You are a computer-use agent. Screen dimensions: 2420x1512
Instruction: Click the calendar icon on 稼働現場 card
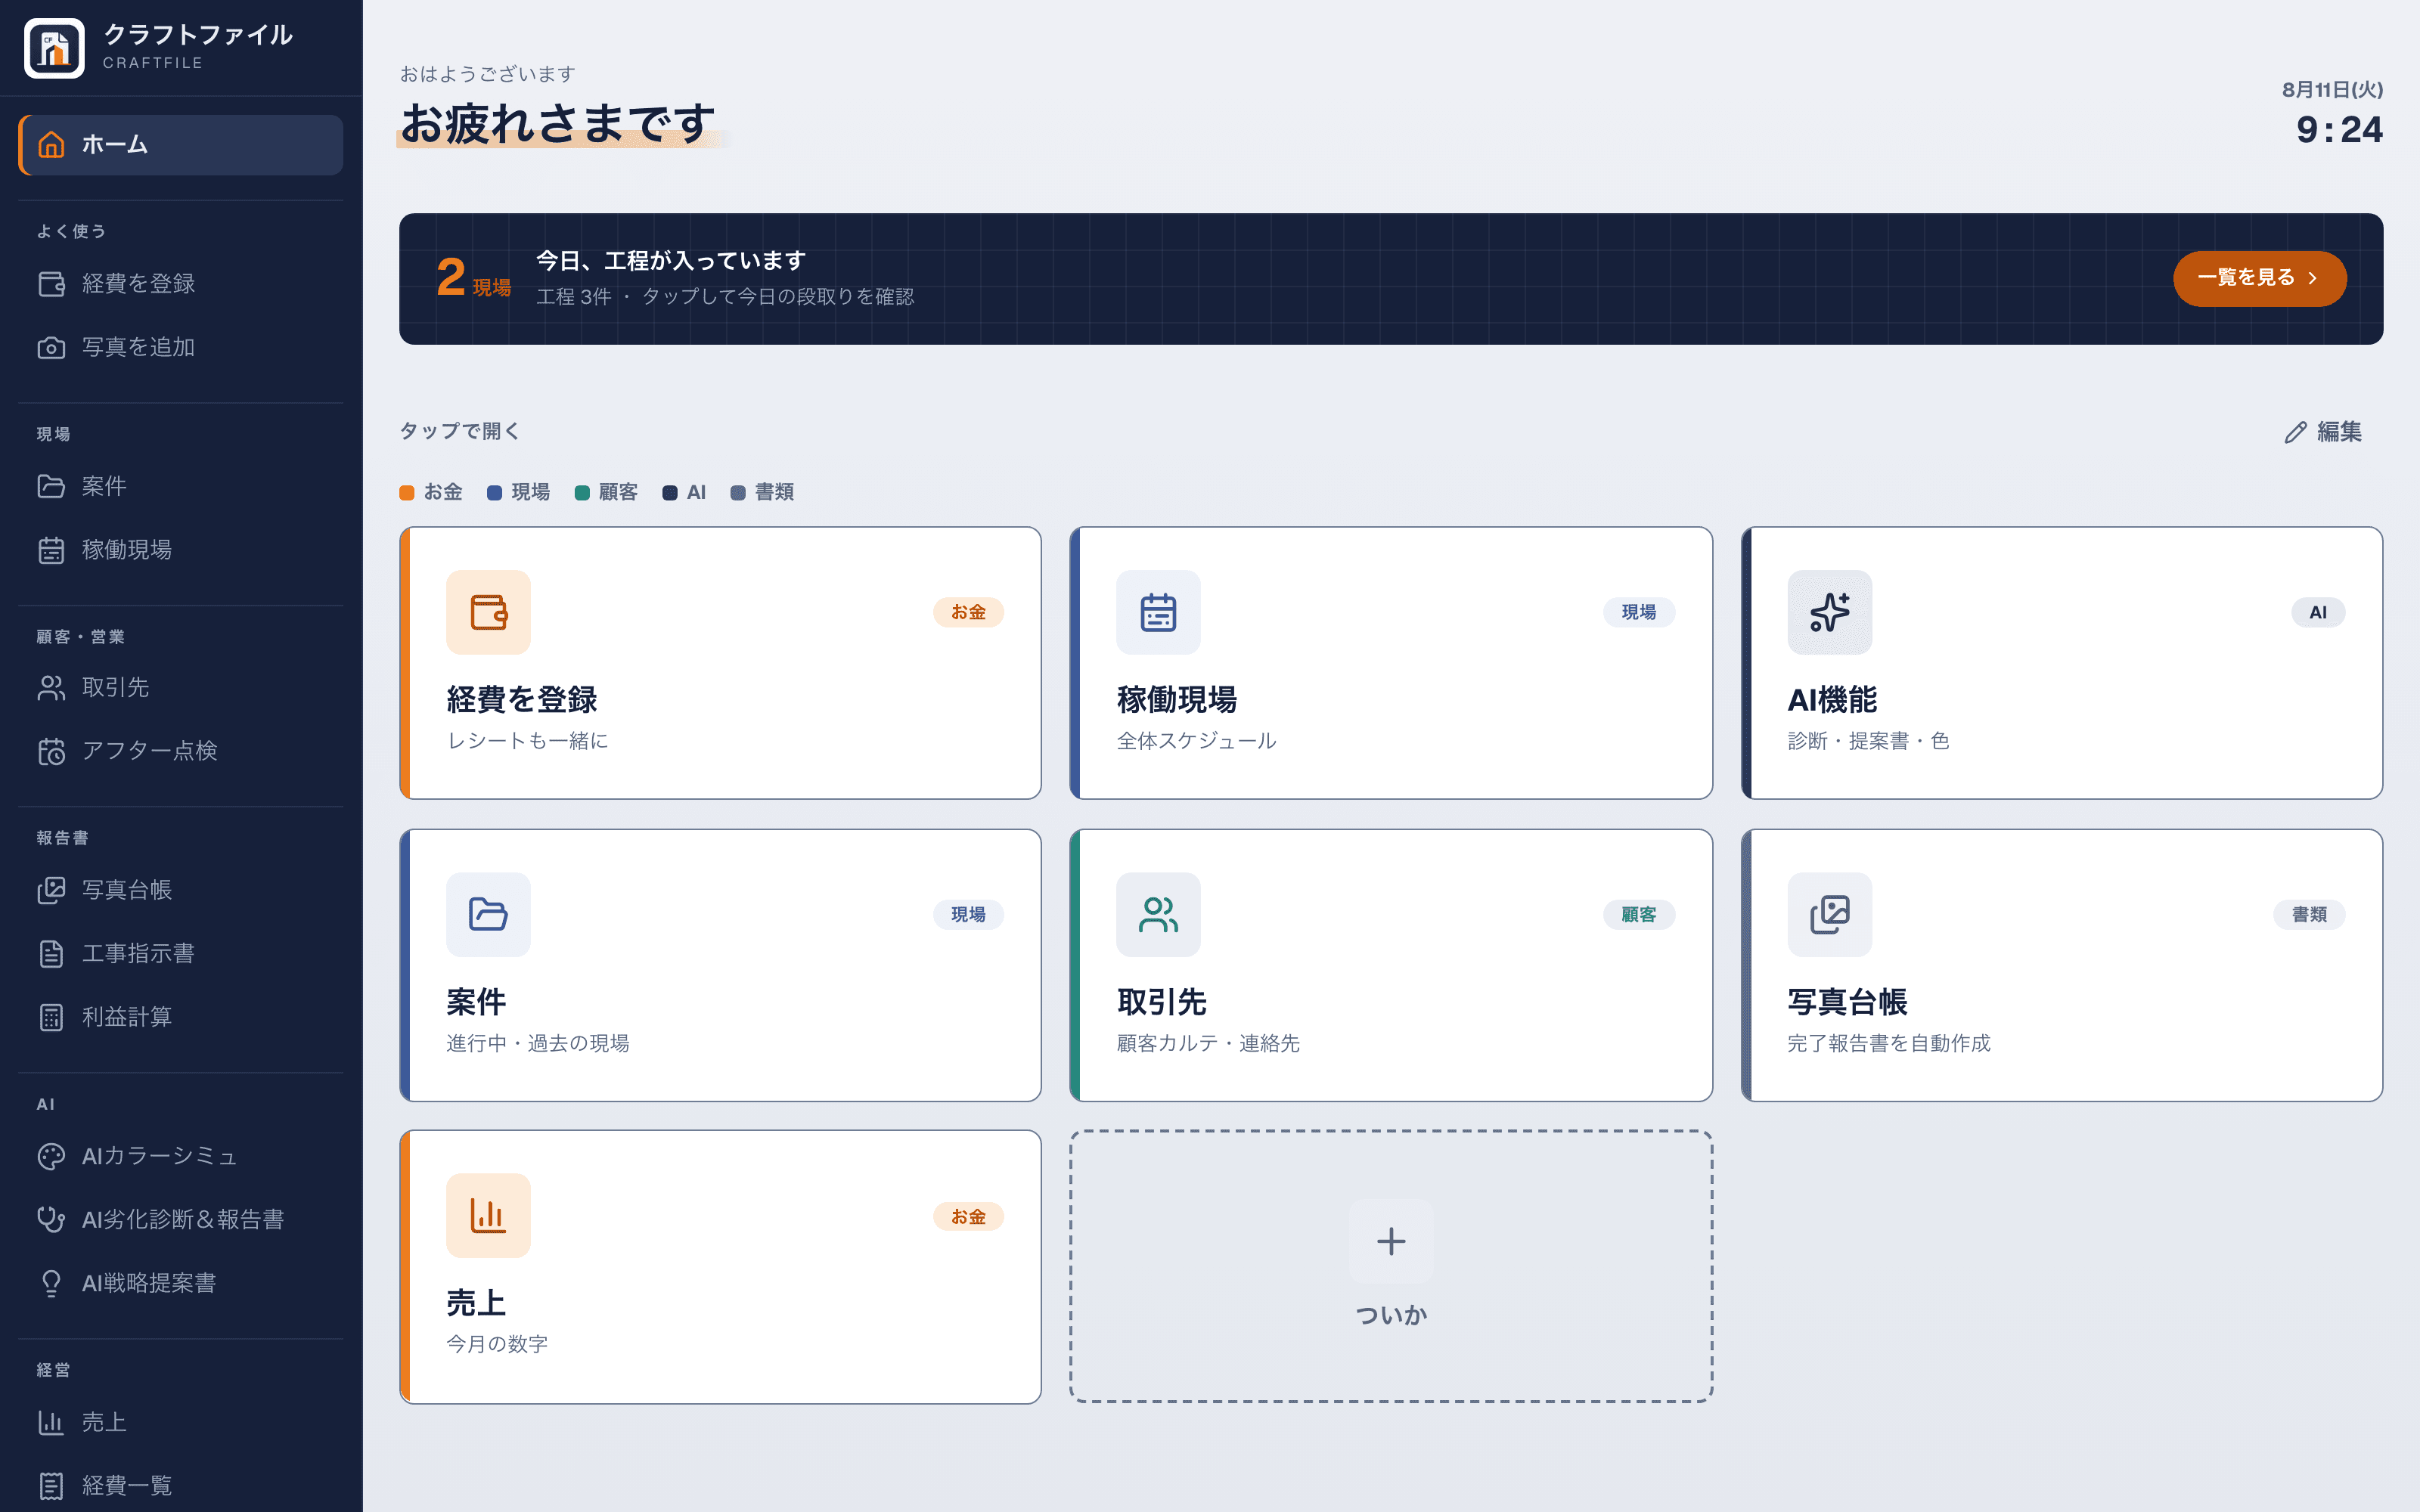pyautogui.click(x=1158, y=612)
